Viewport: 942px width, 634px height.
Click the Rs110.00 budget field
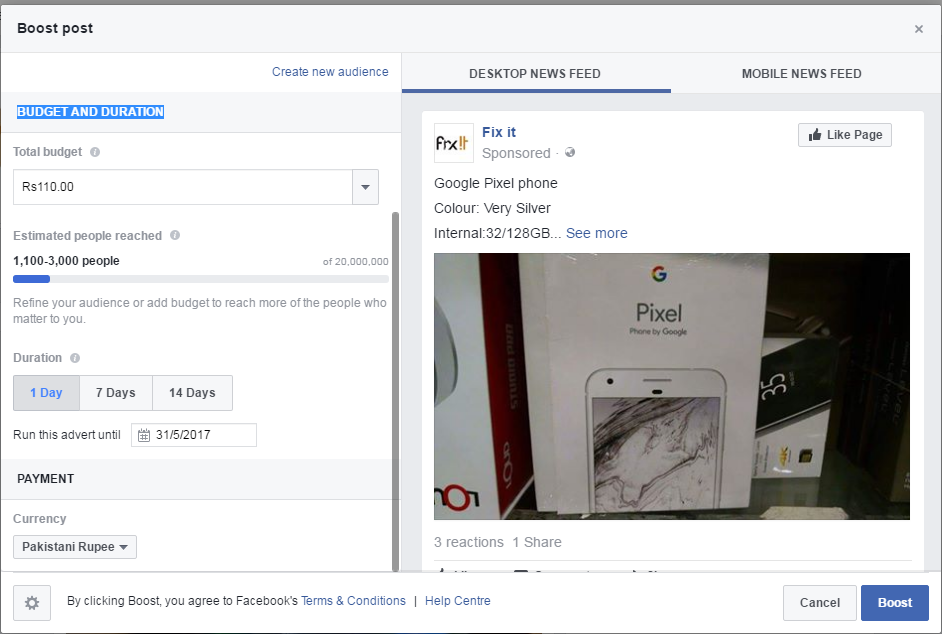click(183, 187)
